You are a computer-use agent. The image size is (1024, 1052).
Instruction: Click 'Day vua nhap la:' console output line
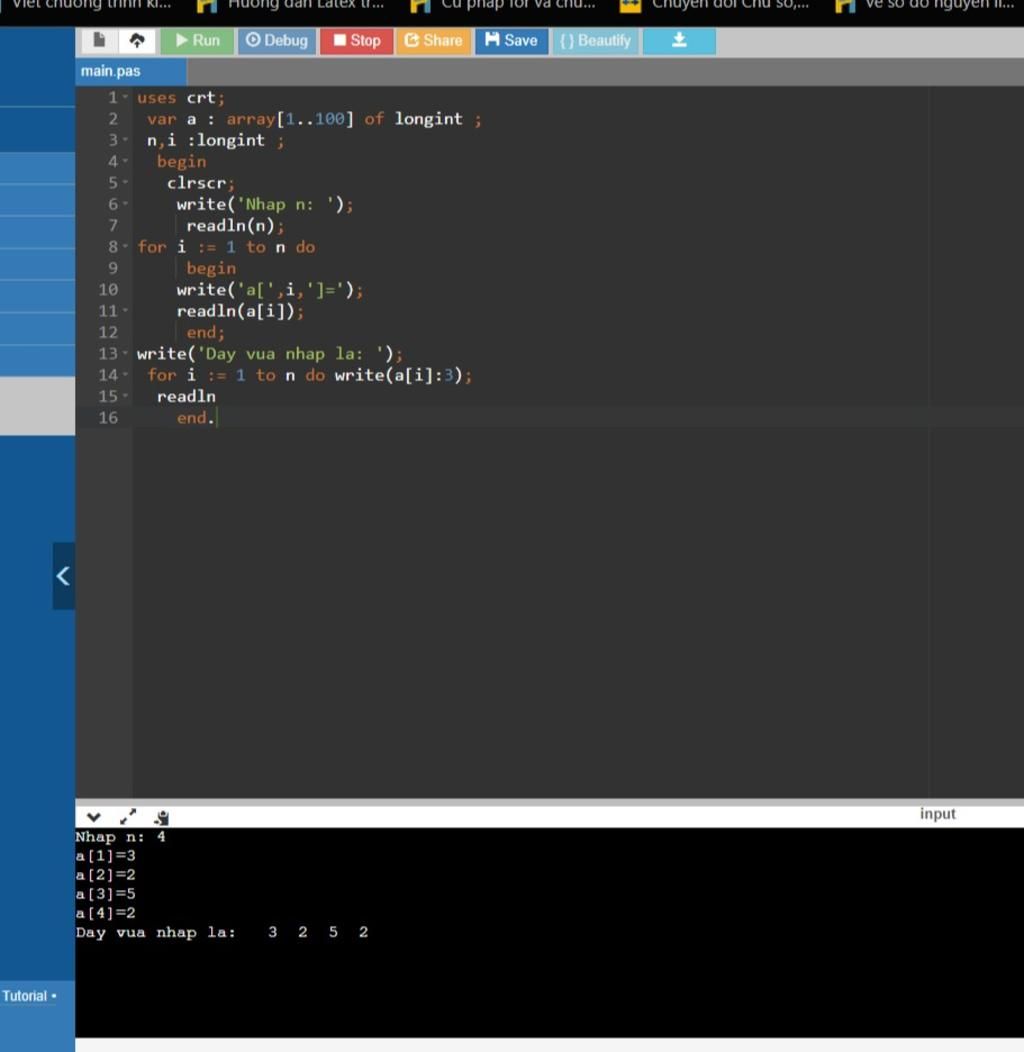click(156, 932)
